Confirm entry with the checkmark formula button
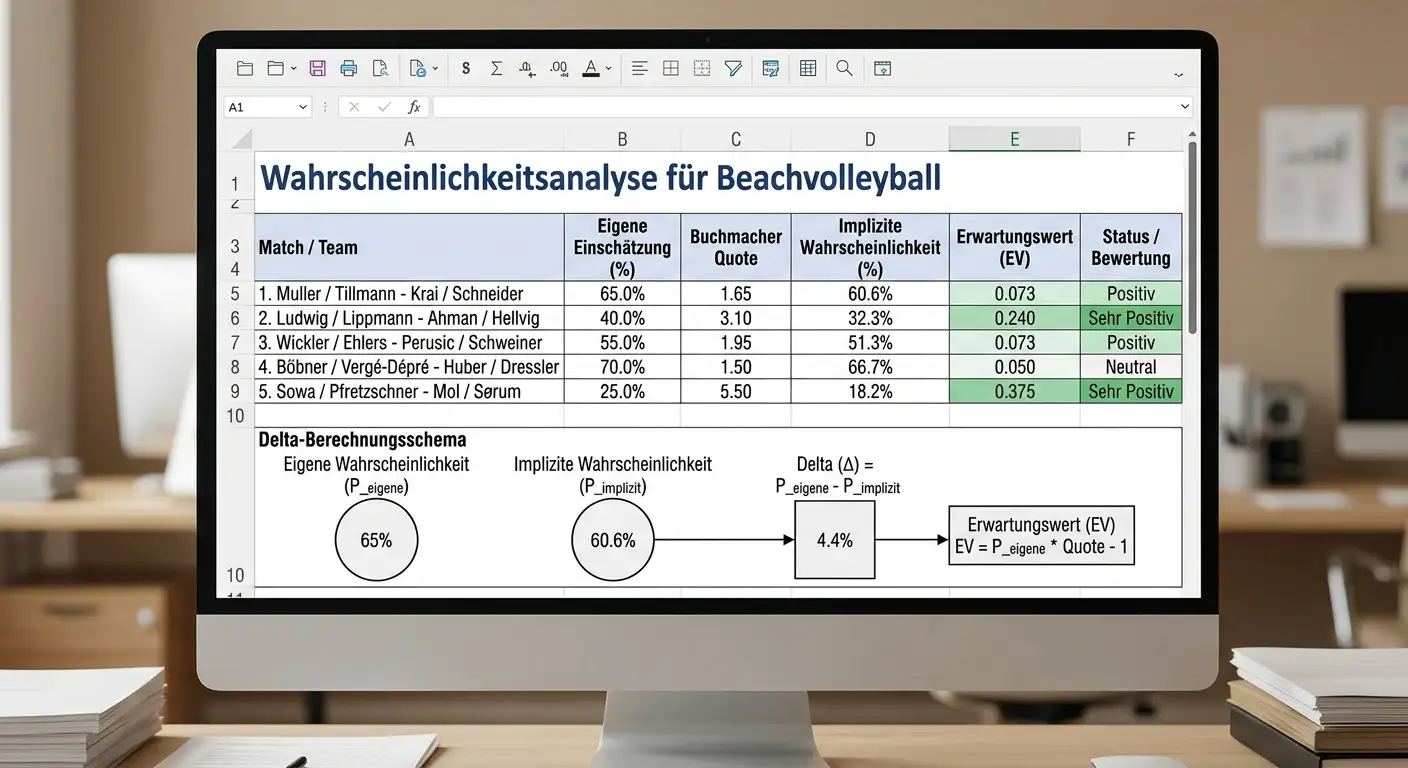 pos(384,107)
